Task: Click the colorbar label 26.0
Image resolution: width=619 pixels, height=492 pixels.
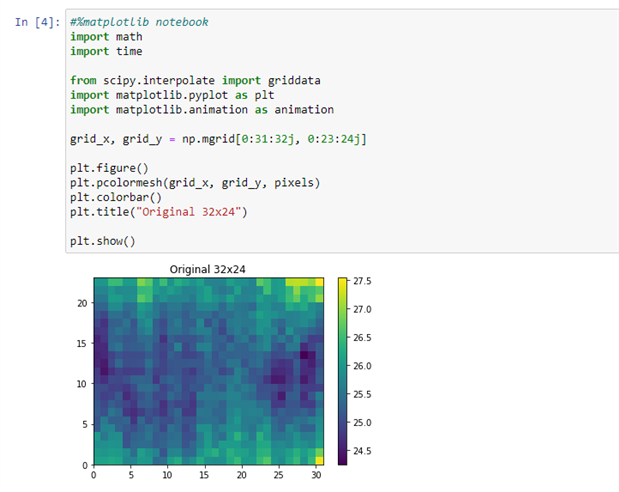Action: [x=362, y=366]
